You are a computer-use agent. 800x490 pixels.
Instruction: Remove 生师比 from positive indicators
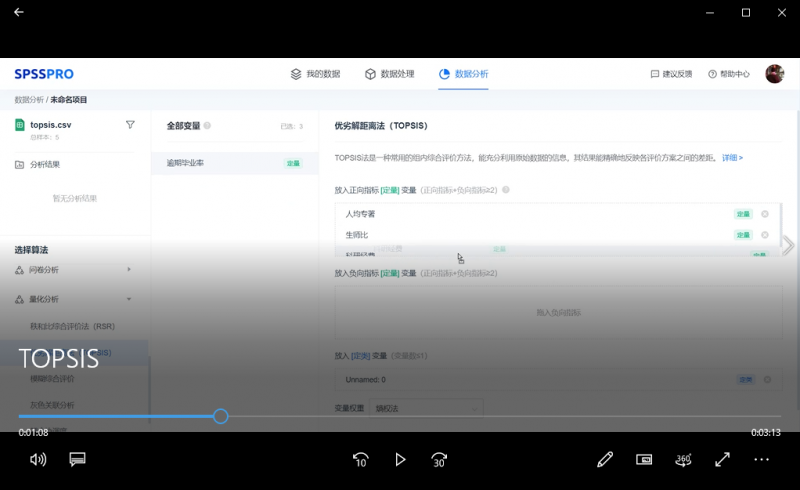(x=765, y=235)
